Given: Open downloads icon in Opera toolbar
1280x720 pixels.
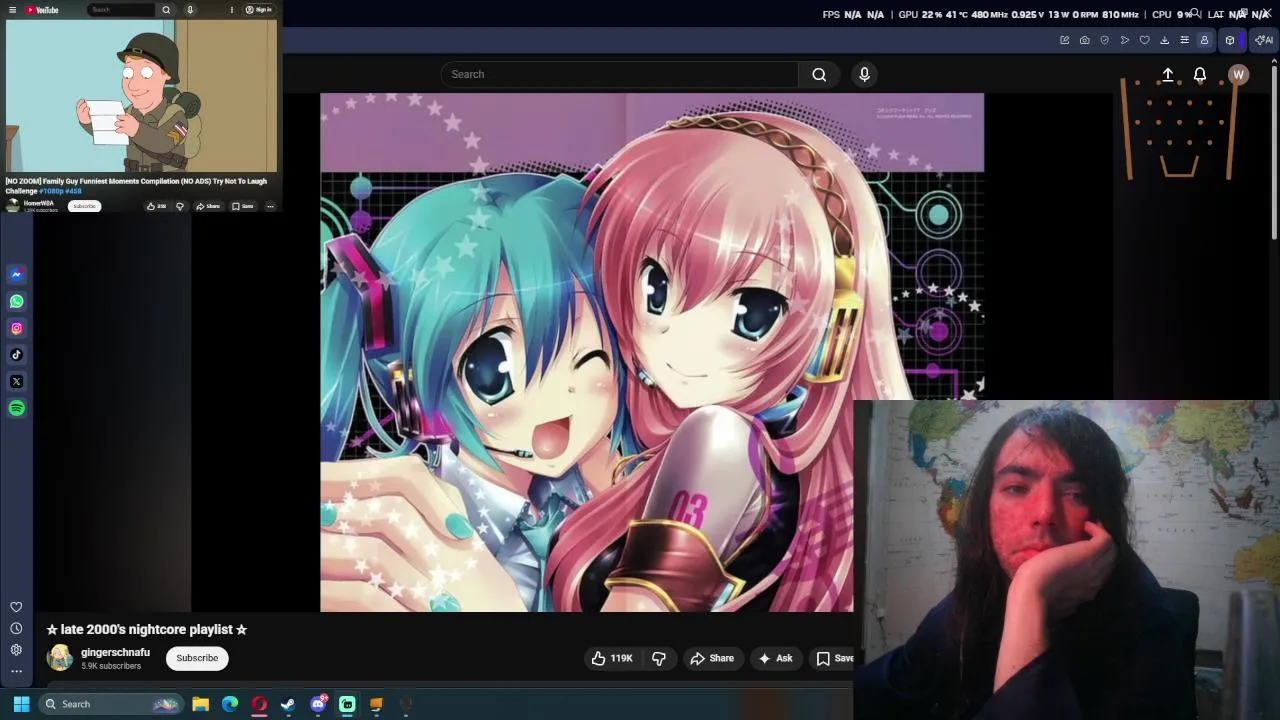Looking at the screenshot, I should 1164,40.
